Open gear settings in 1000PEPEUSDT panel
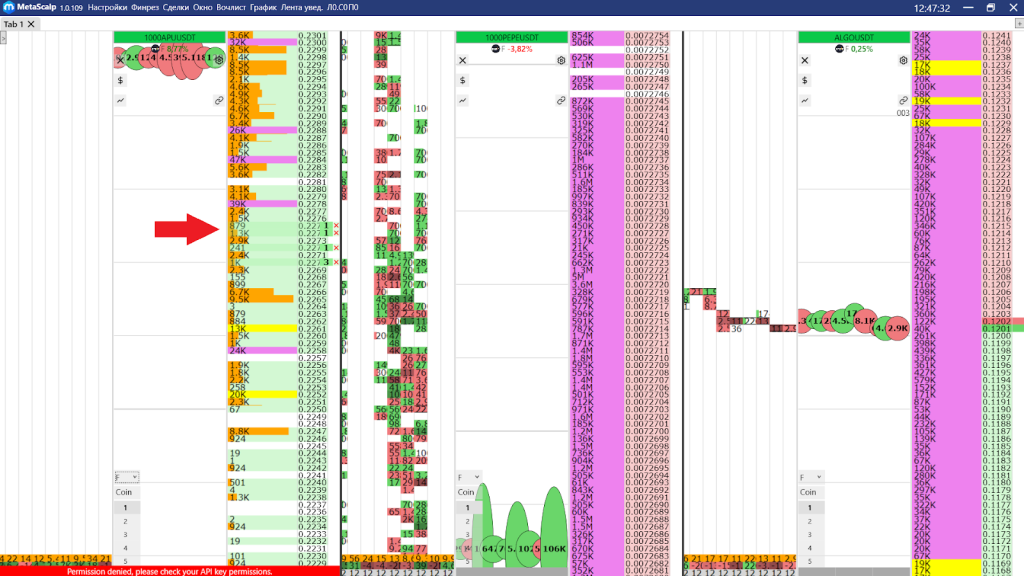Screen dimensions: 1024x576 561,60
